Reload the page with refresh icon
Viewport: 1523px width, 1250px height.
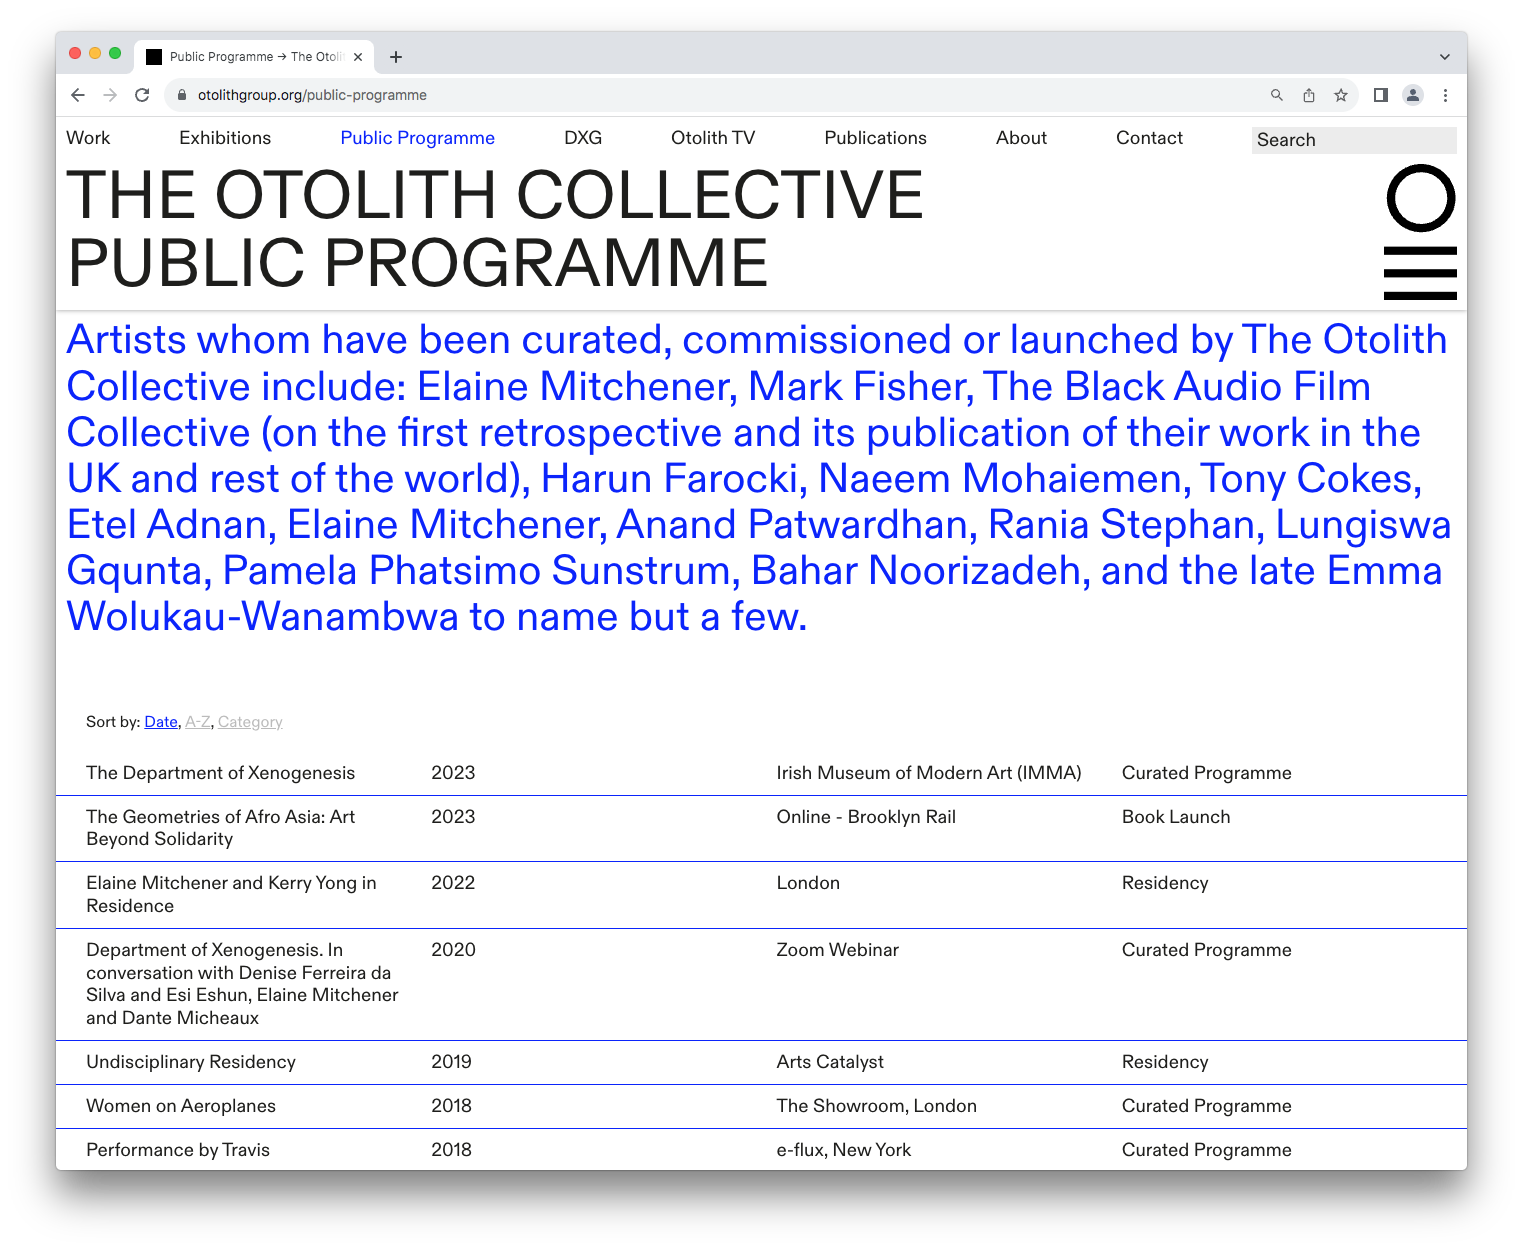click(142, 95)
